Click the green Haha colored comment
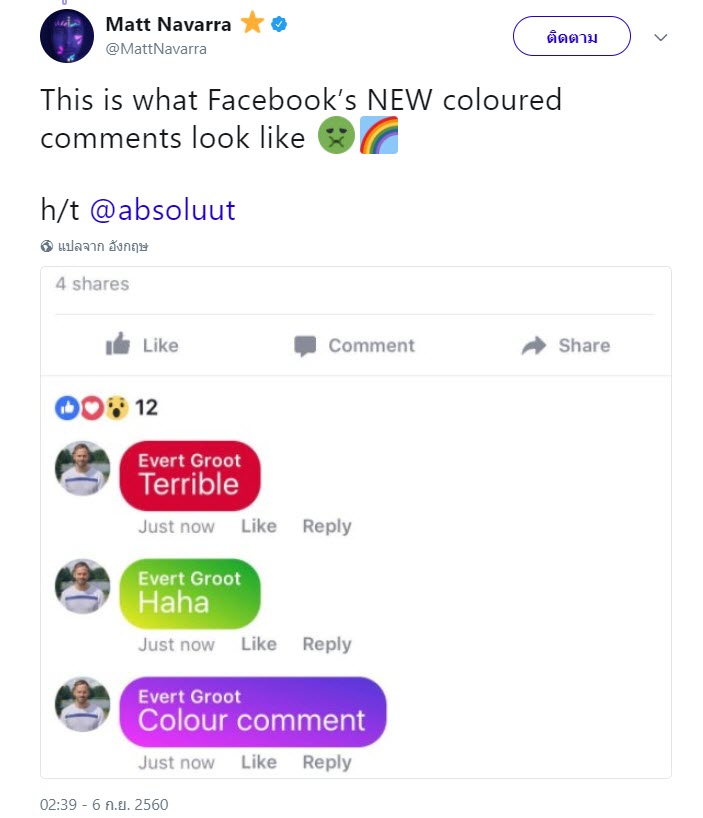703x818 pixels. click(x=190, y=593)
